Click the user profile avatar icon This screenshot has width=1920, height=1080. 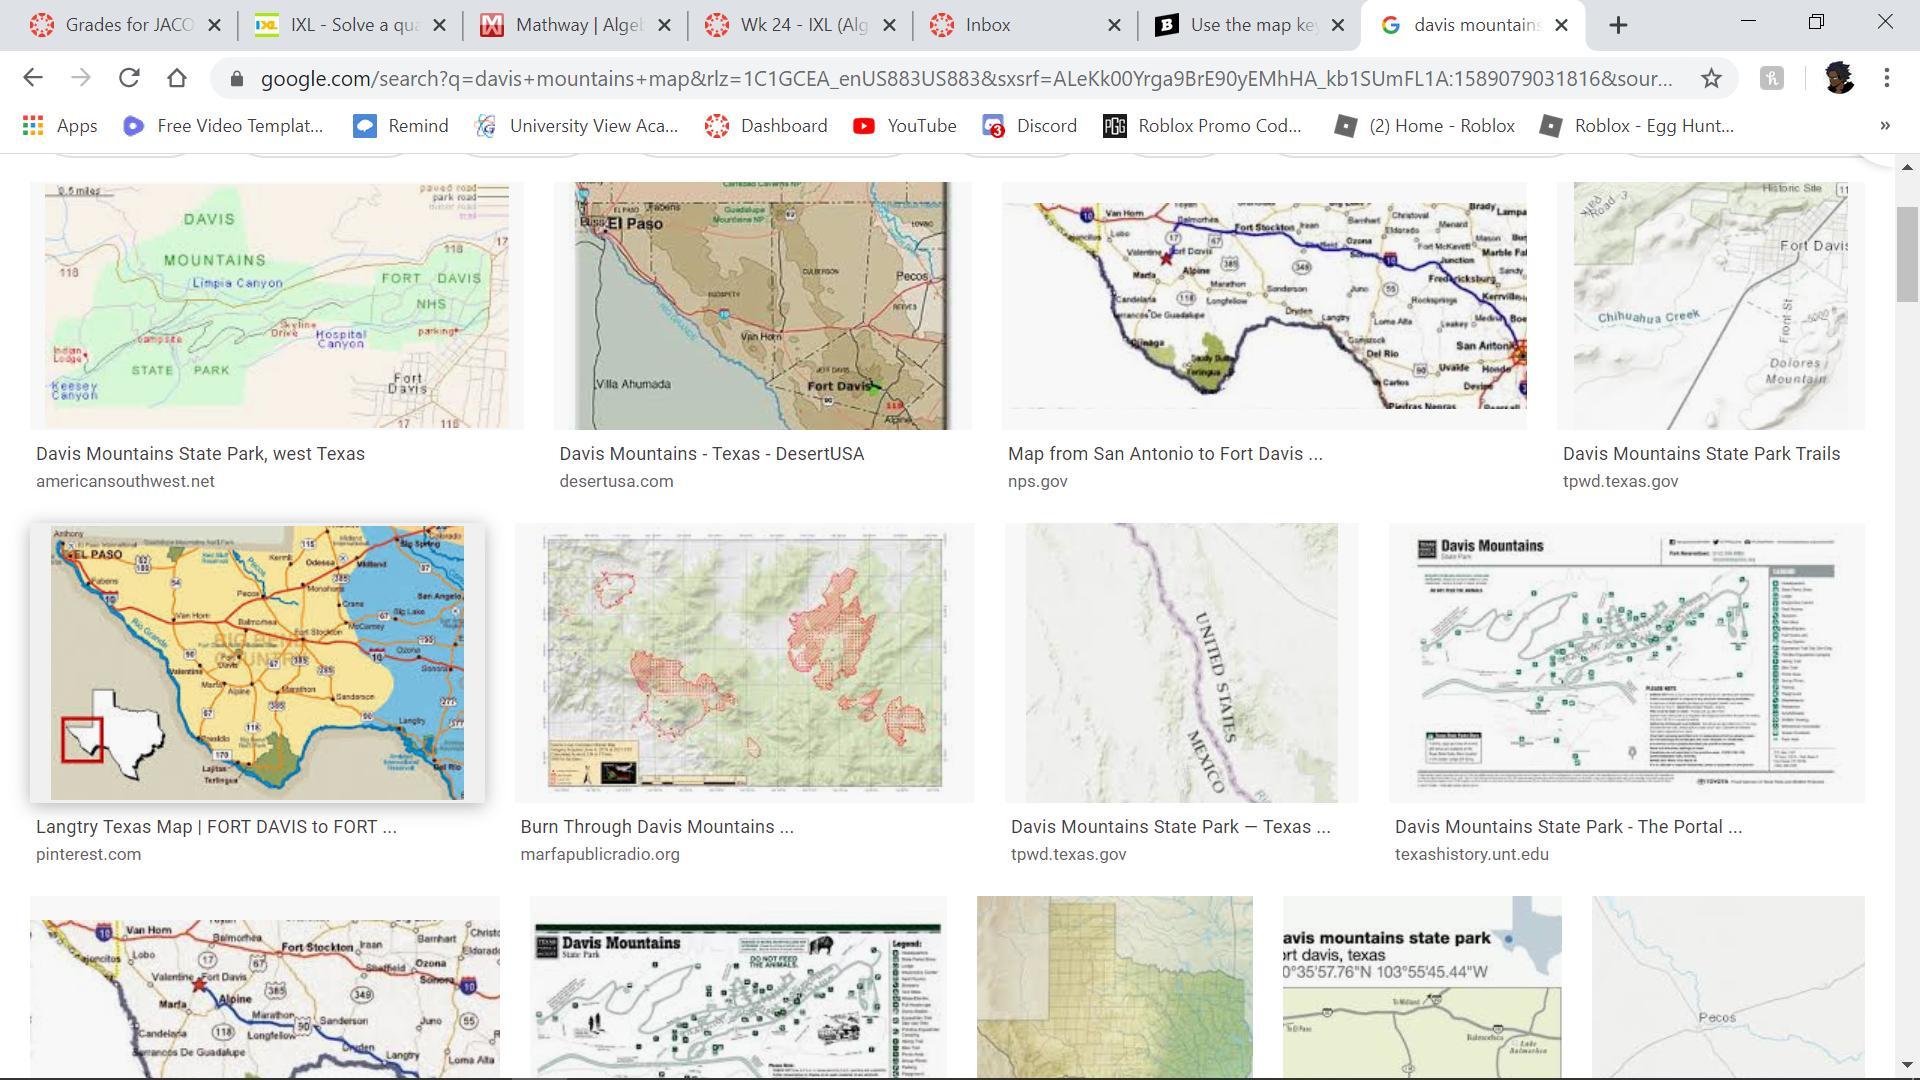click(x=1838, y=78)
